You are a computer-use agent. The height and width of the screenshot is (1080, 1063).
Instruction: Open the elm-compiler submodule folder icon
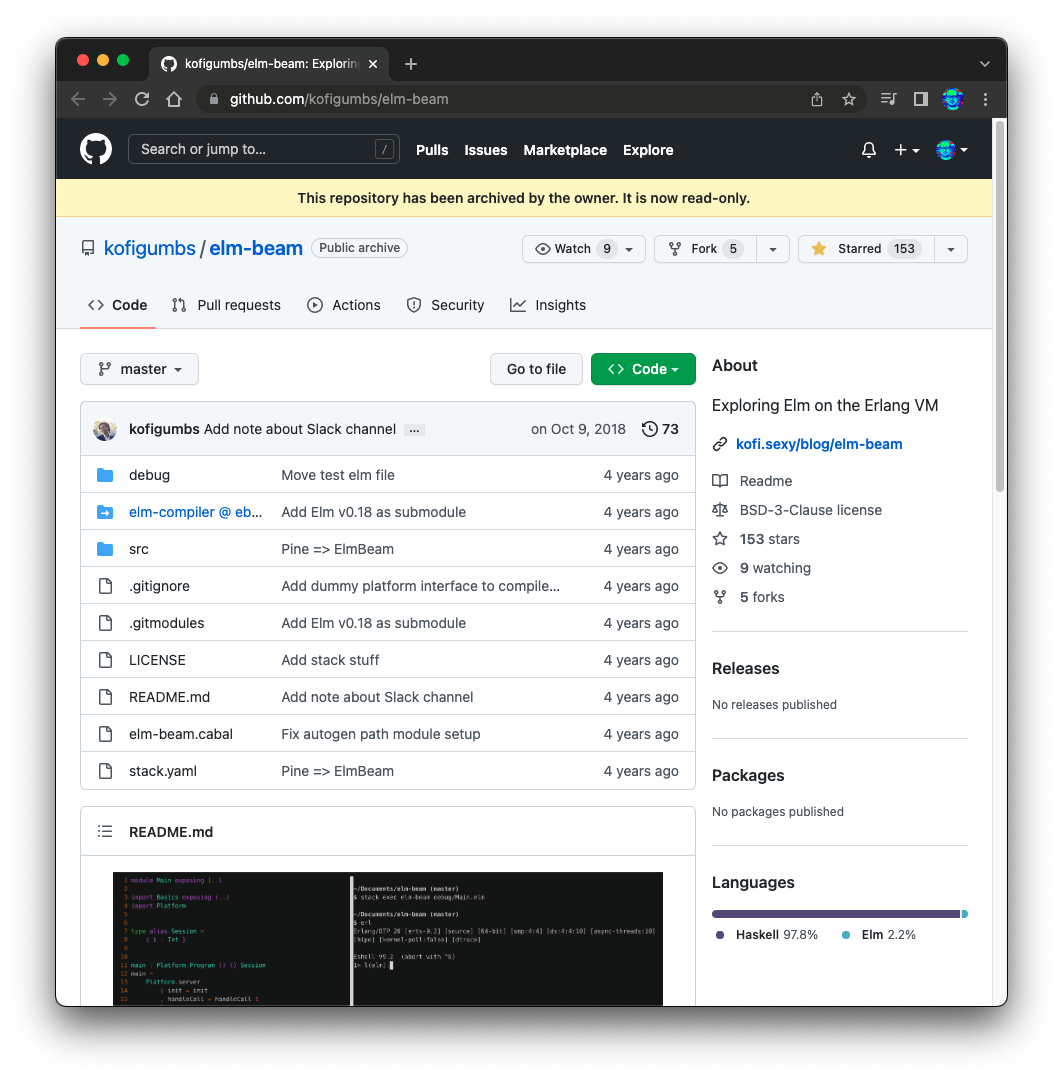point(105,512)
